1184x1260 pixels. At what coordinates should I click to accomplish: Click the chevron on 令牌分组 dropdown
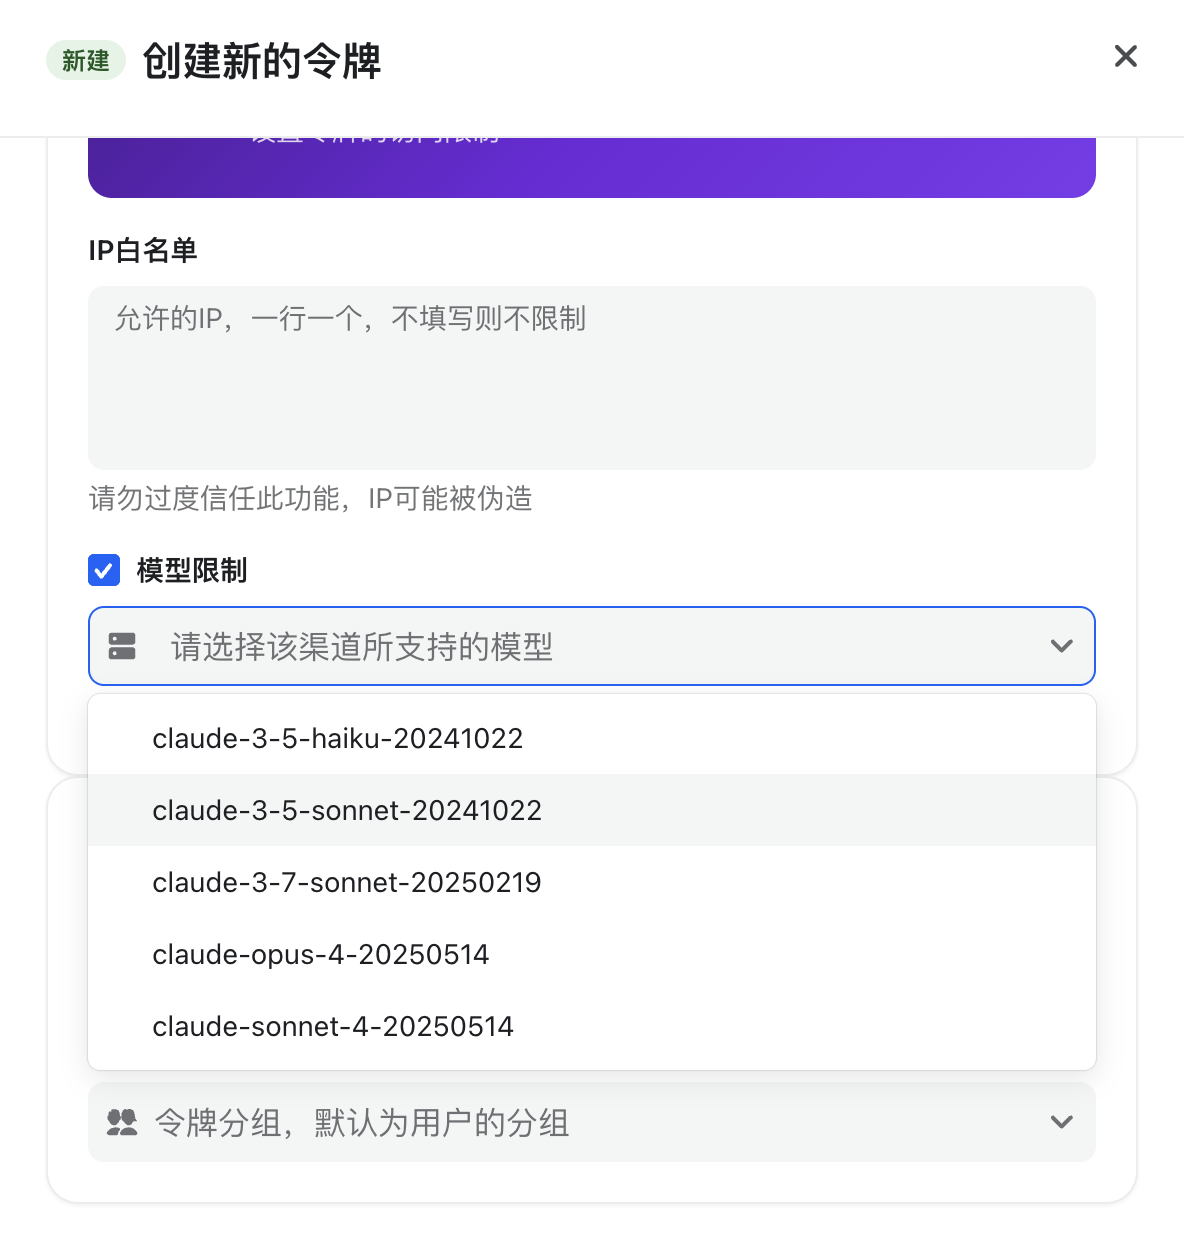pos(1062,1122)
